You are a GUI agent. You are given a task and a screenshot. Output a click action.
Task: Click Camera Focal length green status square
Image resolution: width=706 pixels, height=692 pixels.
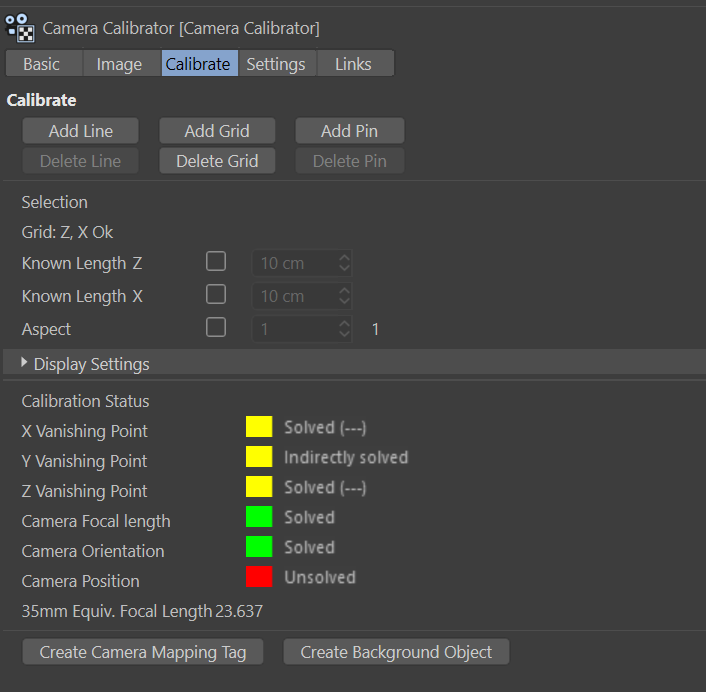(x=259, y=517)
